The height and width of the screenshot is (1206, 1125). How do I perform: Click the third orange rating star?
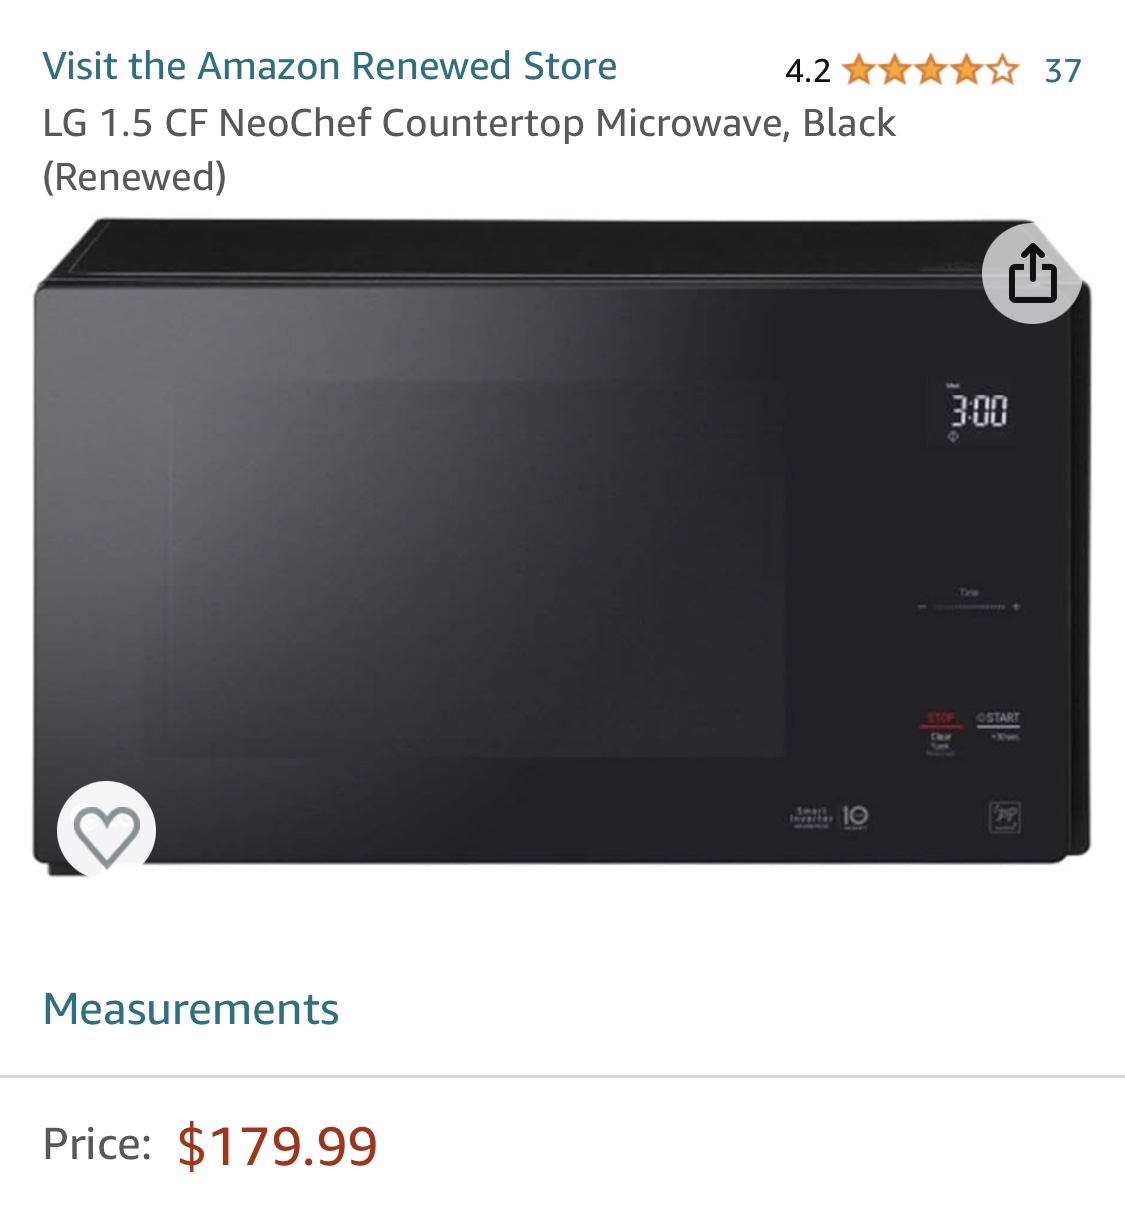click(x=930, y=70)
